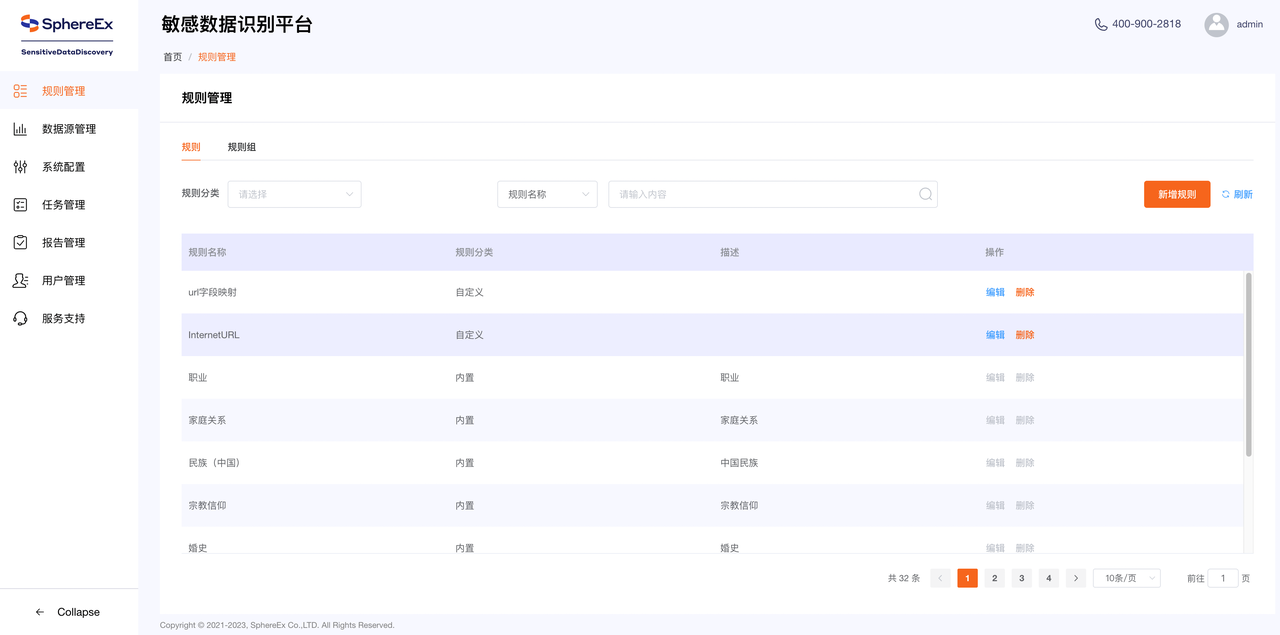Viewport: 1280px width, 635px height.
Task: Click the 服务支持 headset icon
Action: (20, 319)
